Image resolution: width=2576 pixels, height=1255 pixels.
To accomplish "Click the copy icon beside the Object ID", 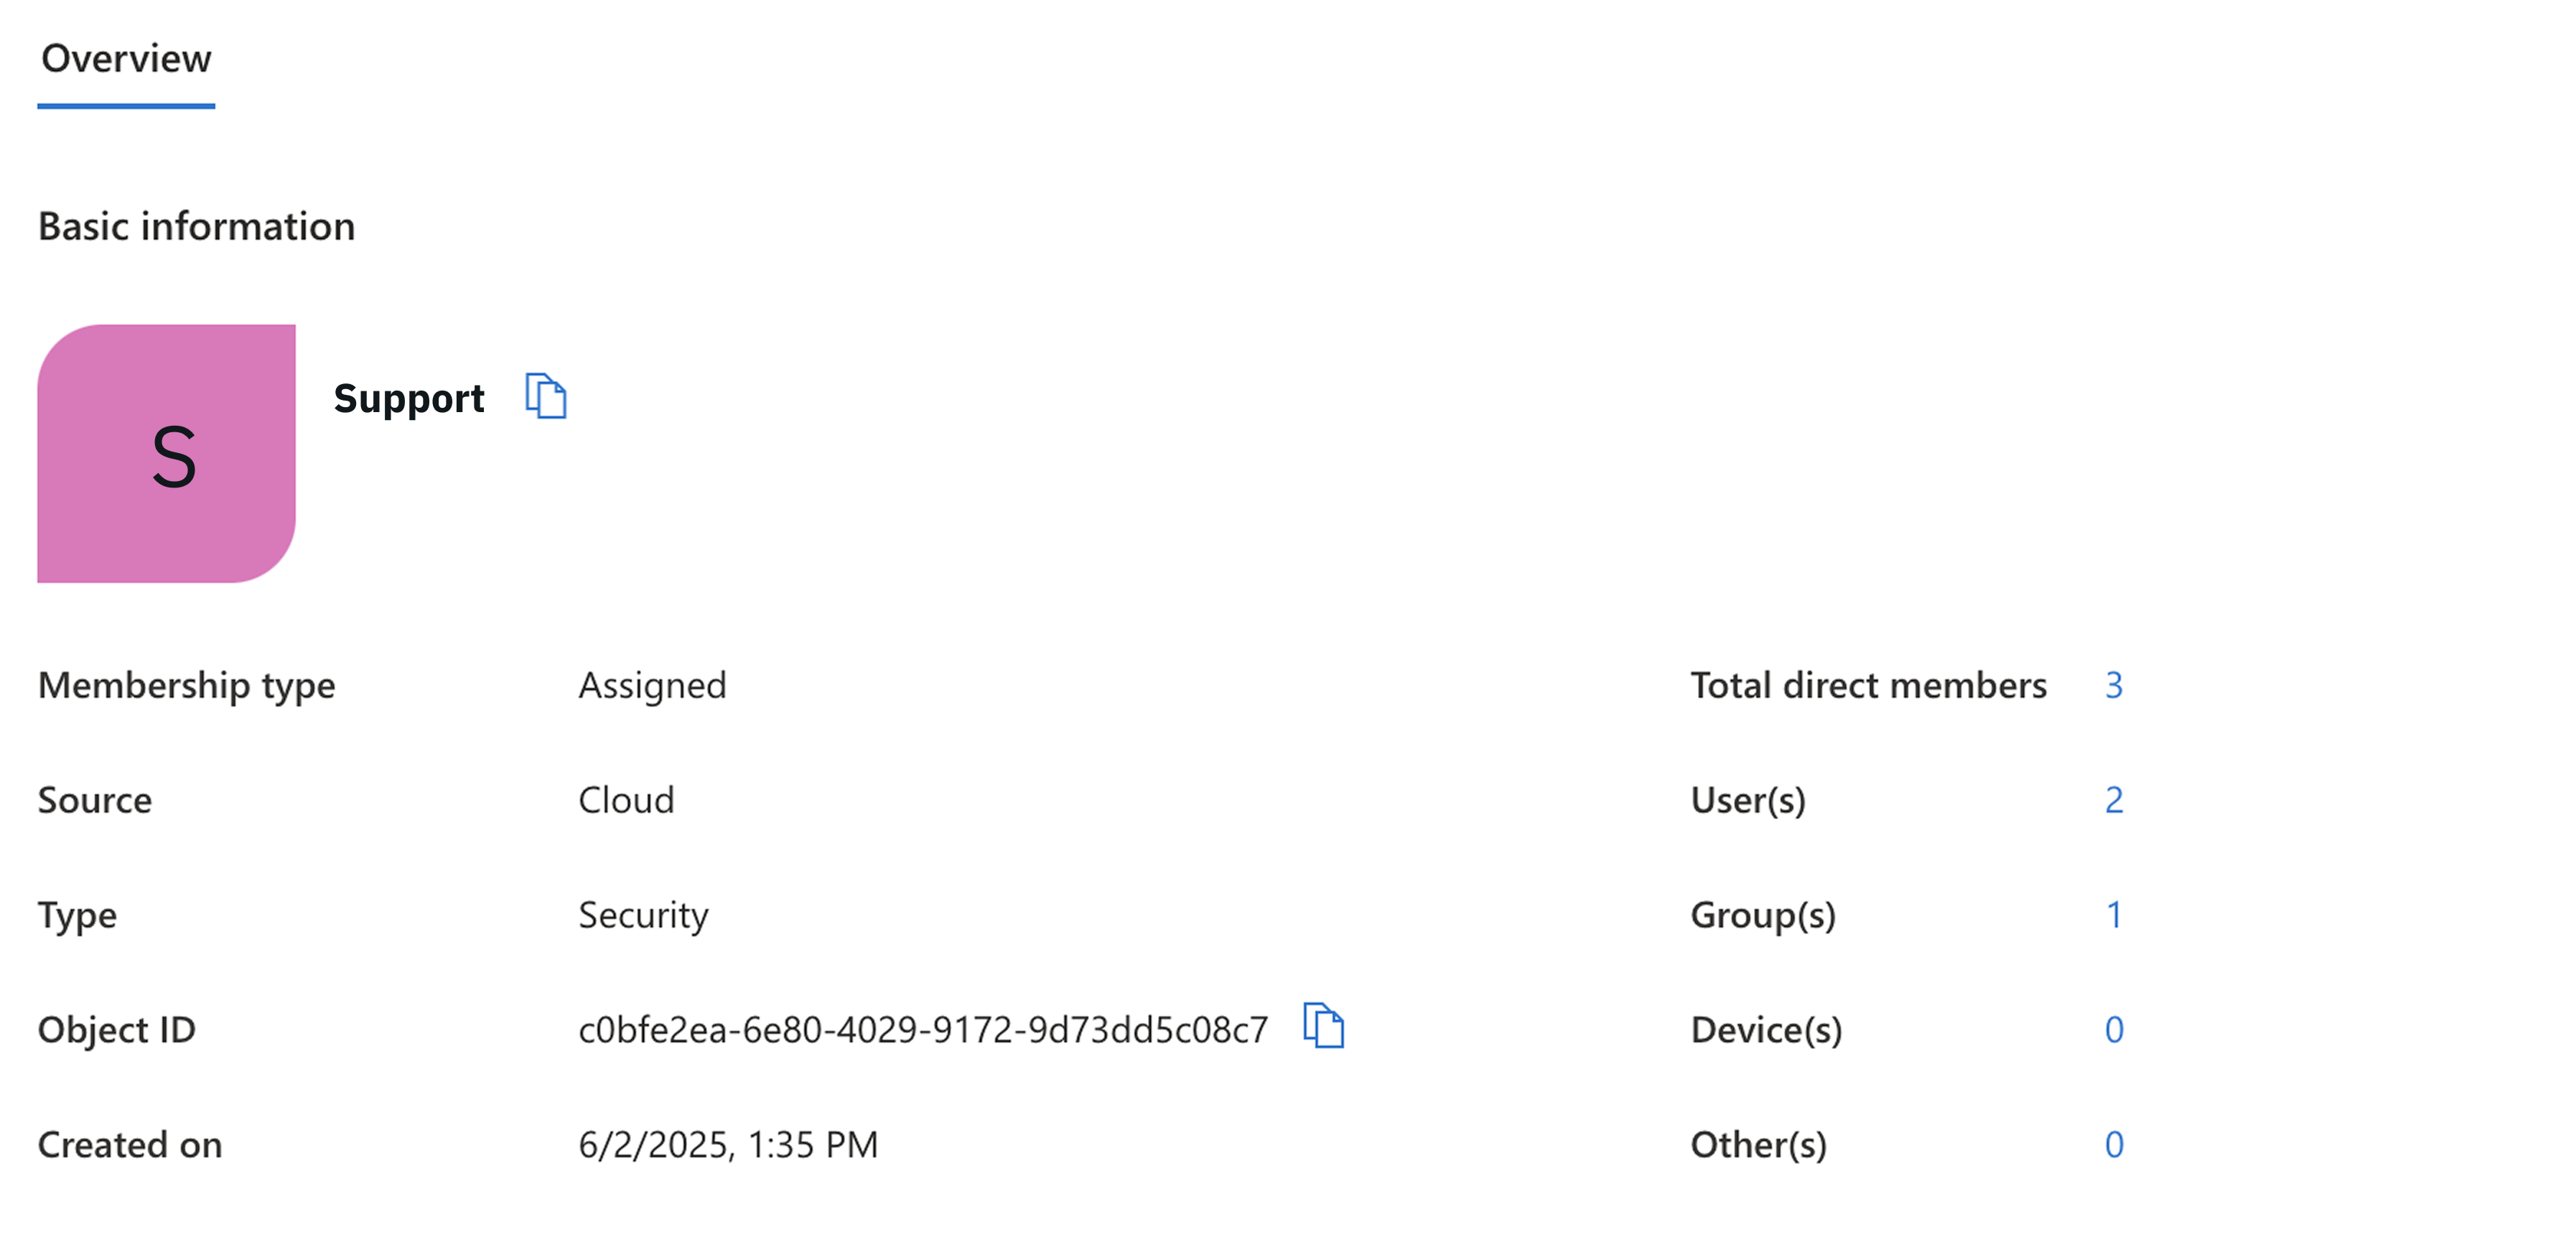I will [x=1323, y=1027].
